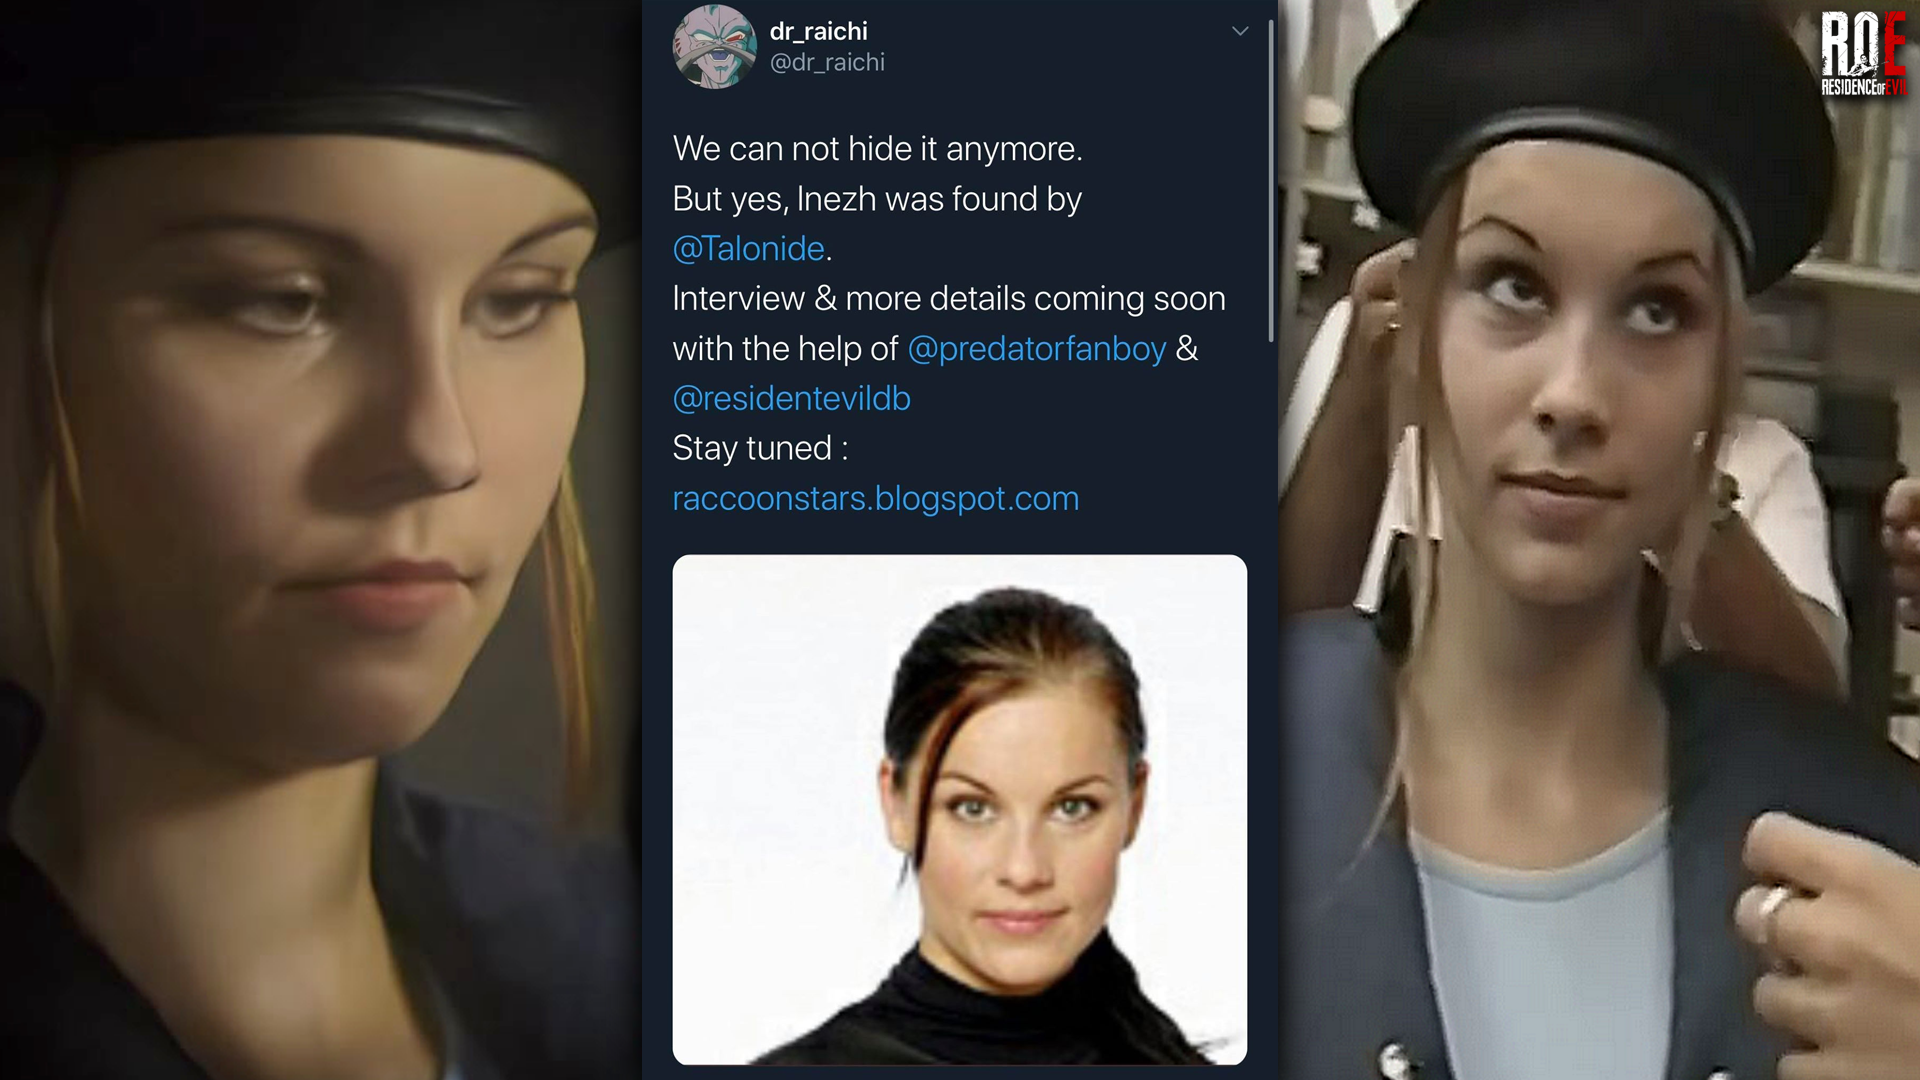This screenshot has height=1080, width=1920.
Task: Click the dr_raichi display name
Action: click(818, 31)
